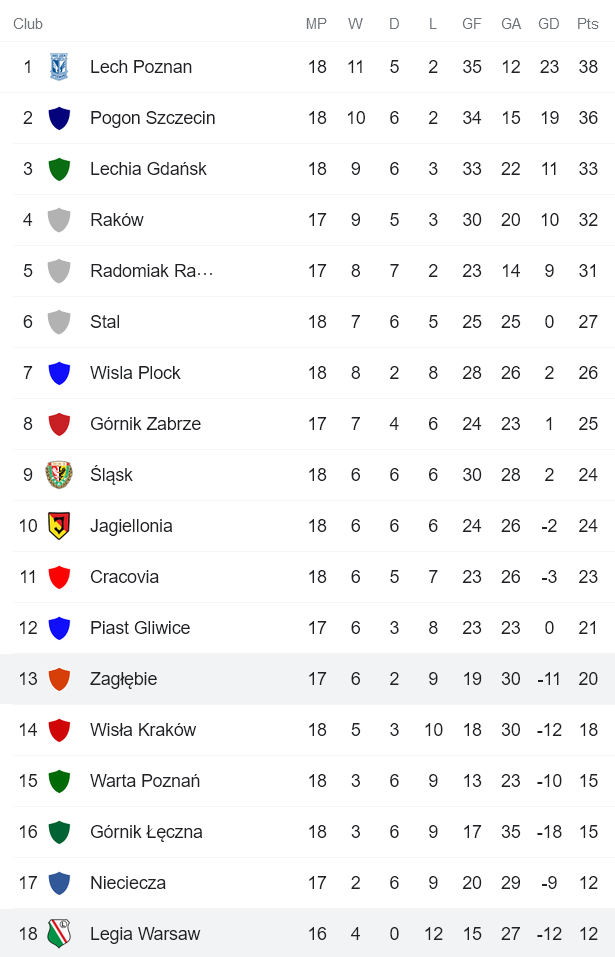
Task: Click the Górnik Zabrze badge
Action: click(x=59, y=424)
